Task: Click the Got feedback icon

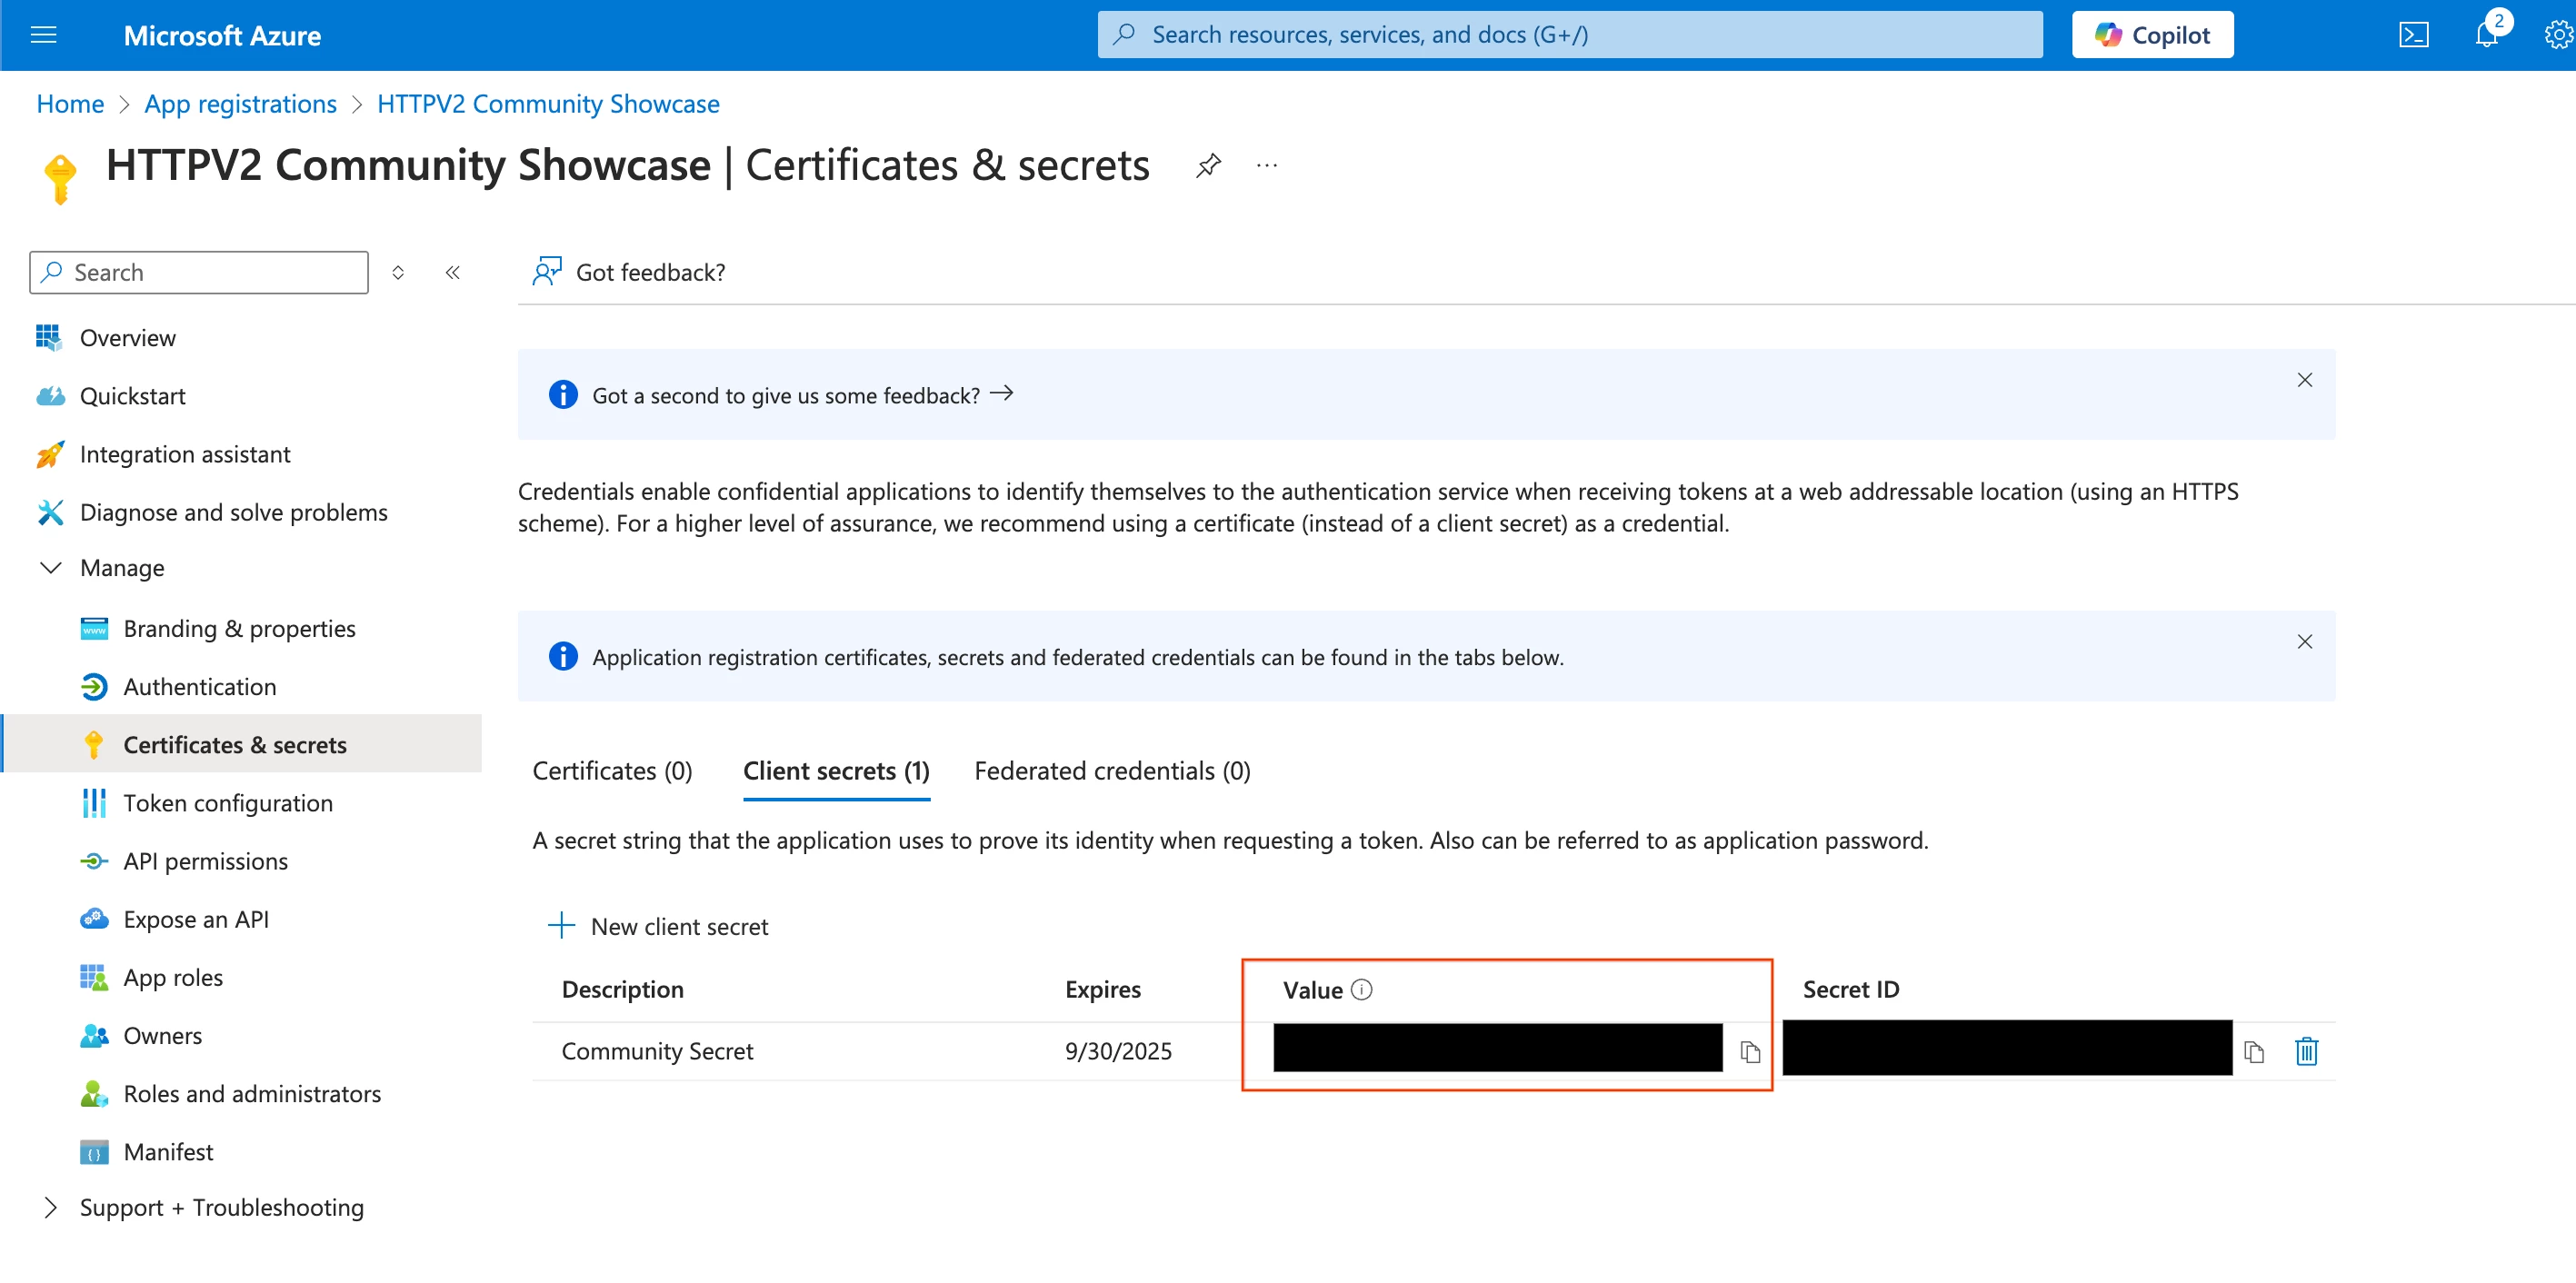Action: coord(547,272)
